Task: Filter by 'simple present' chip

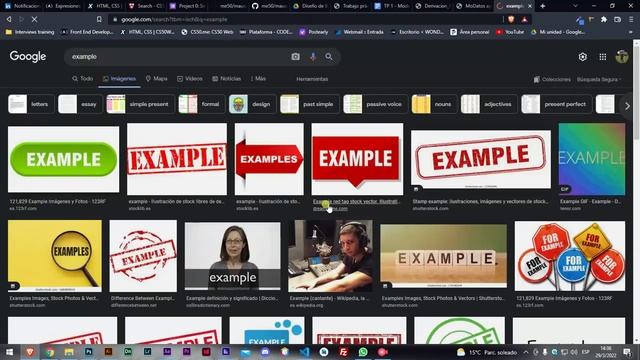Action: [140, 104]
